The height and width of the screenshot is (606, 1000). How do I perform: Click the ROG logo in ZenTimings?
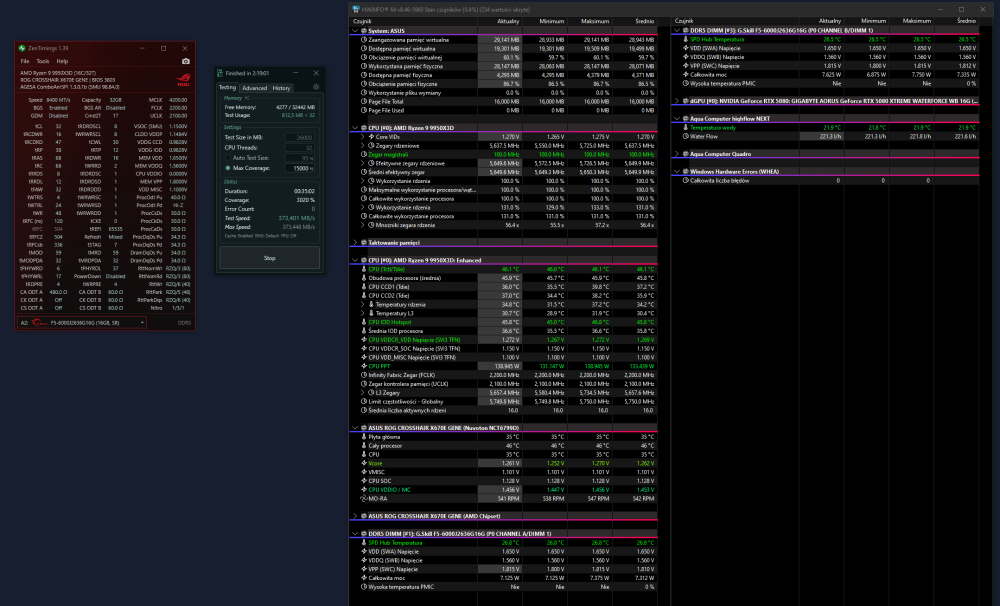click(184, 80)
